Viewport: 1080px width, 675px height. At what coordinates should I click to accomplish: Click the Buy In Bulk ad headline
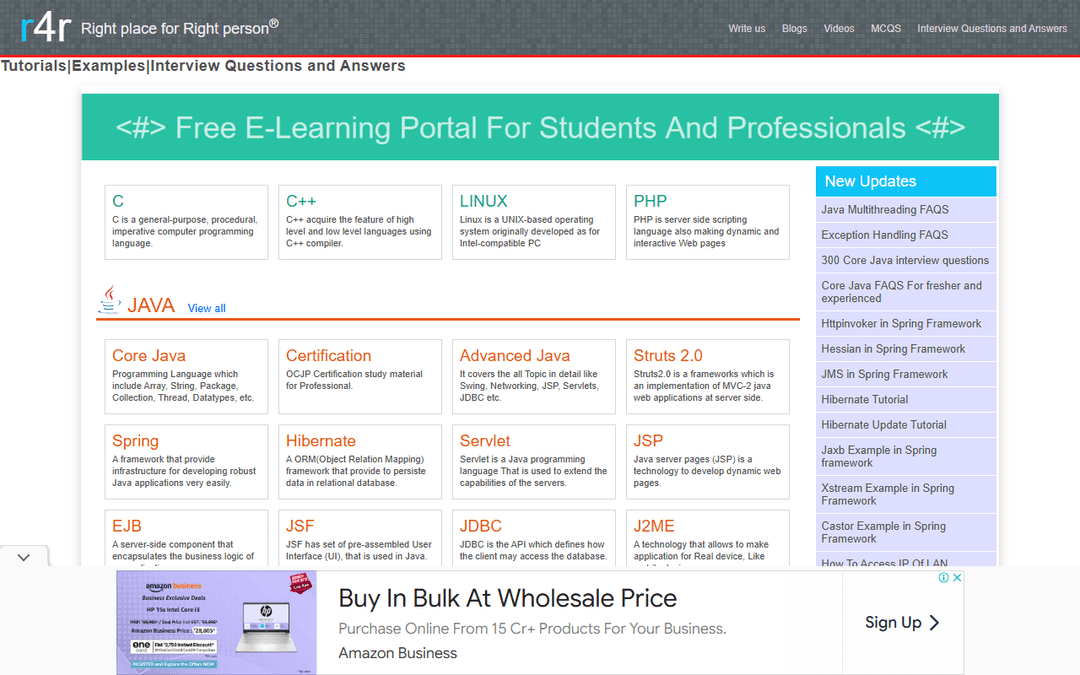[508, 598]
